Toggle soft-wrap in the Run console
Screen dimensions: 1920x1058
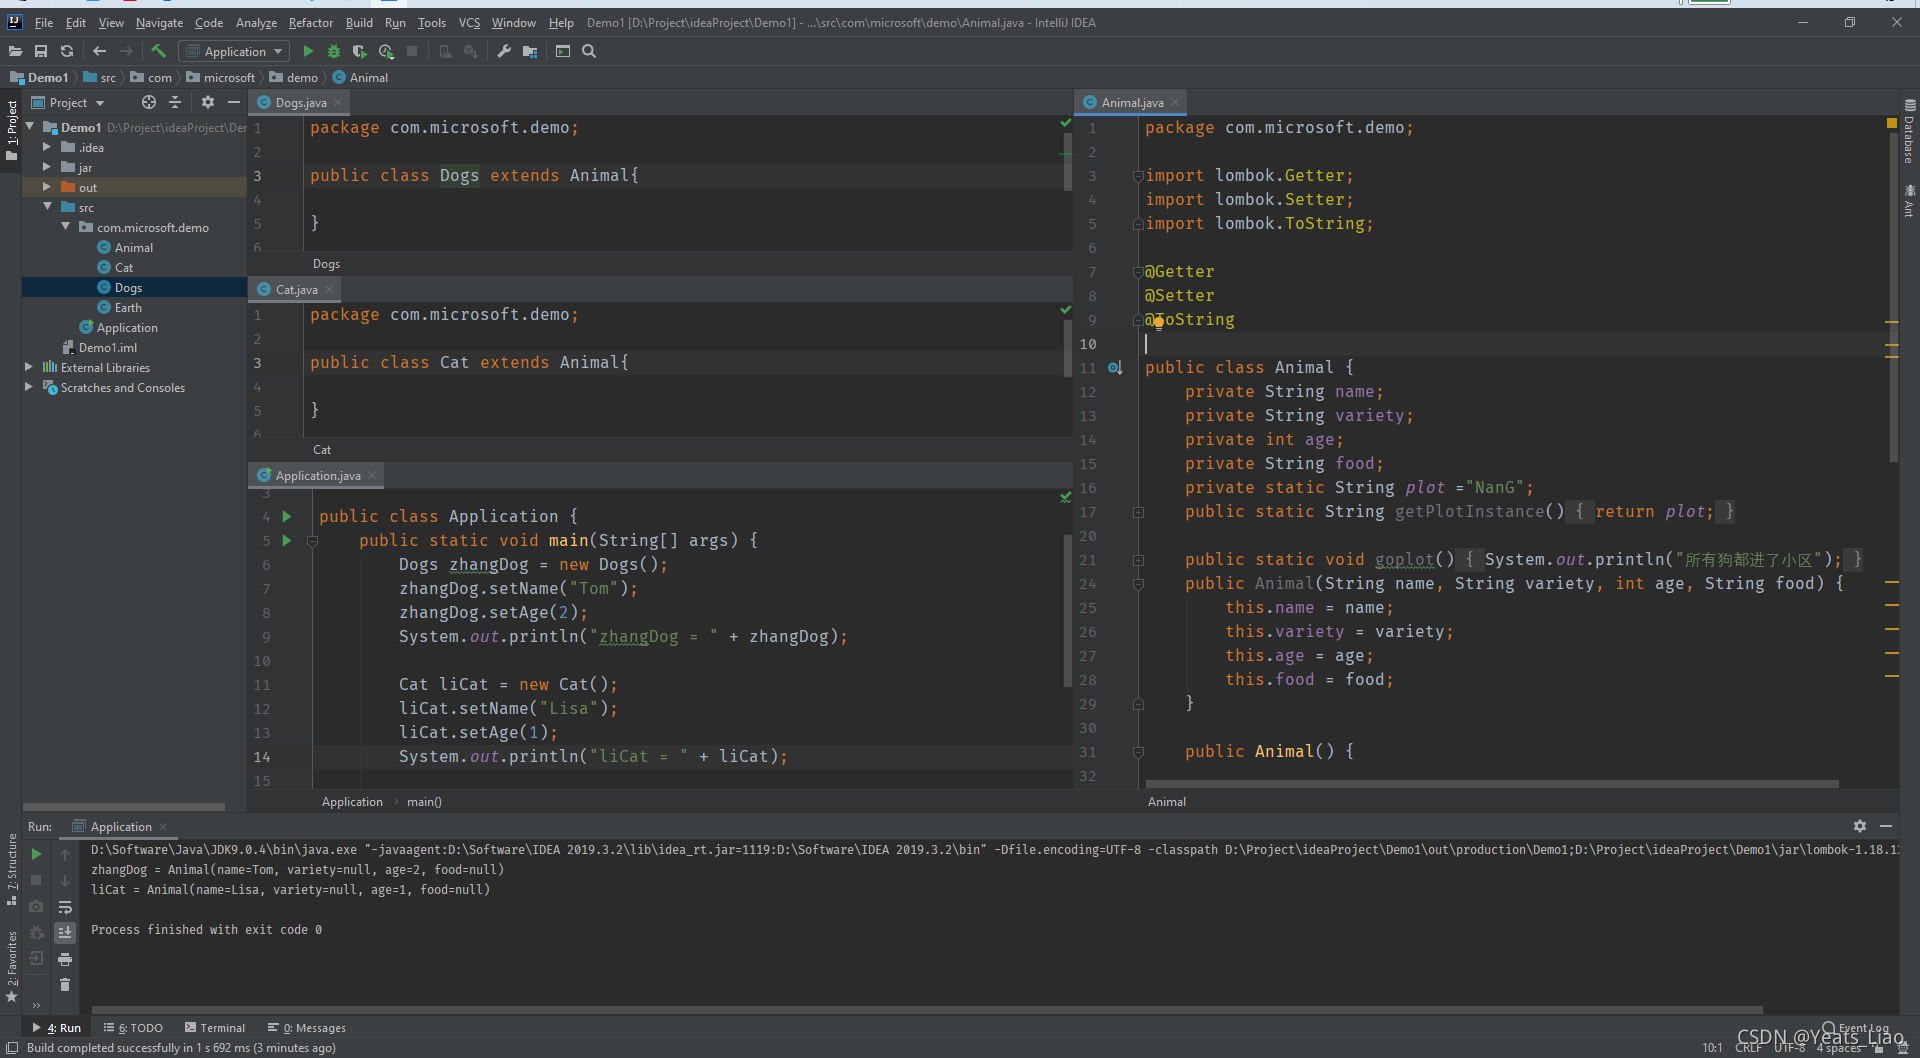pyautogui.click(x=65, y=907)
